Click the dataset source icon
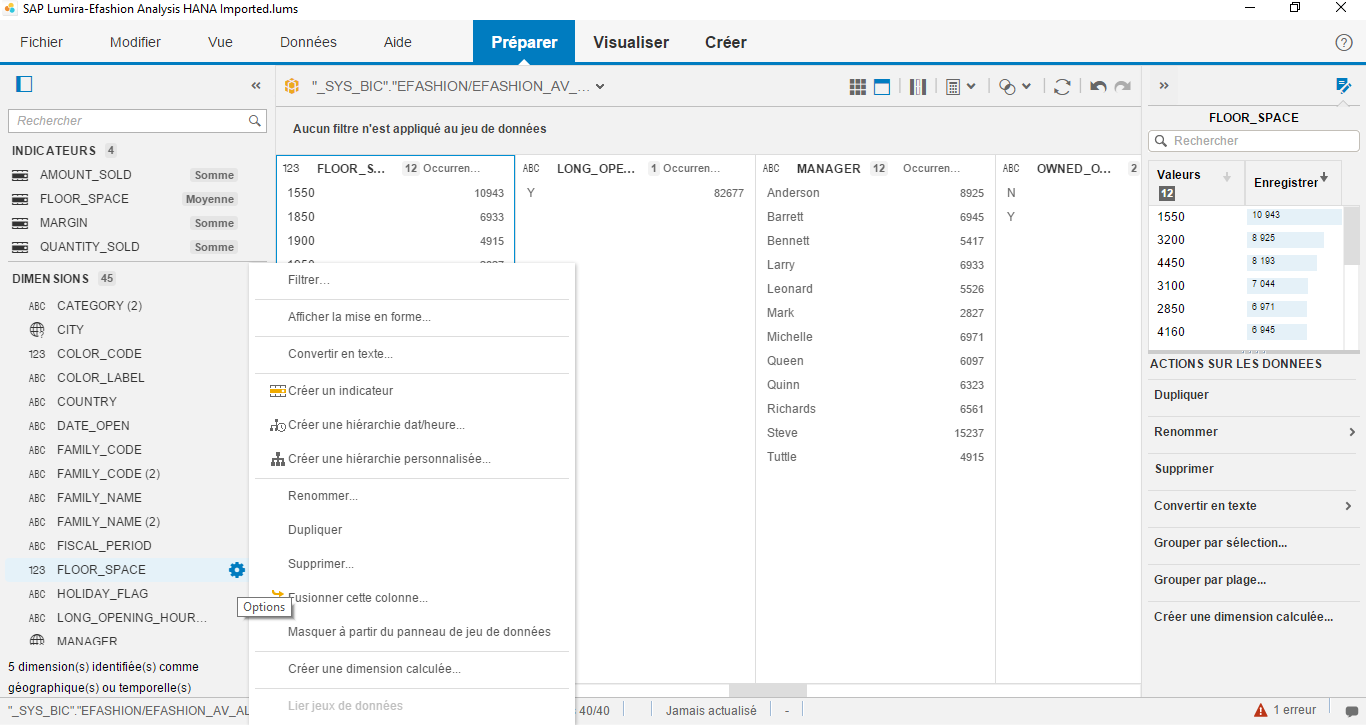Viewport: 1366px width, 725px height. click(x=292, y=86)
